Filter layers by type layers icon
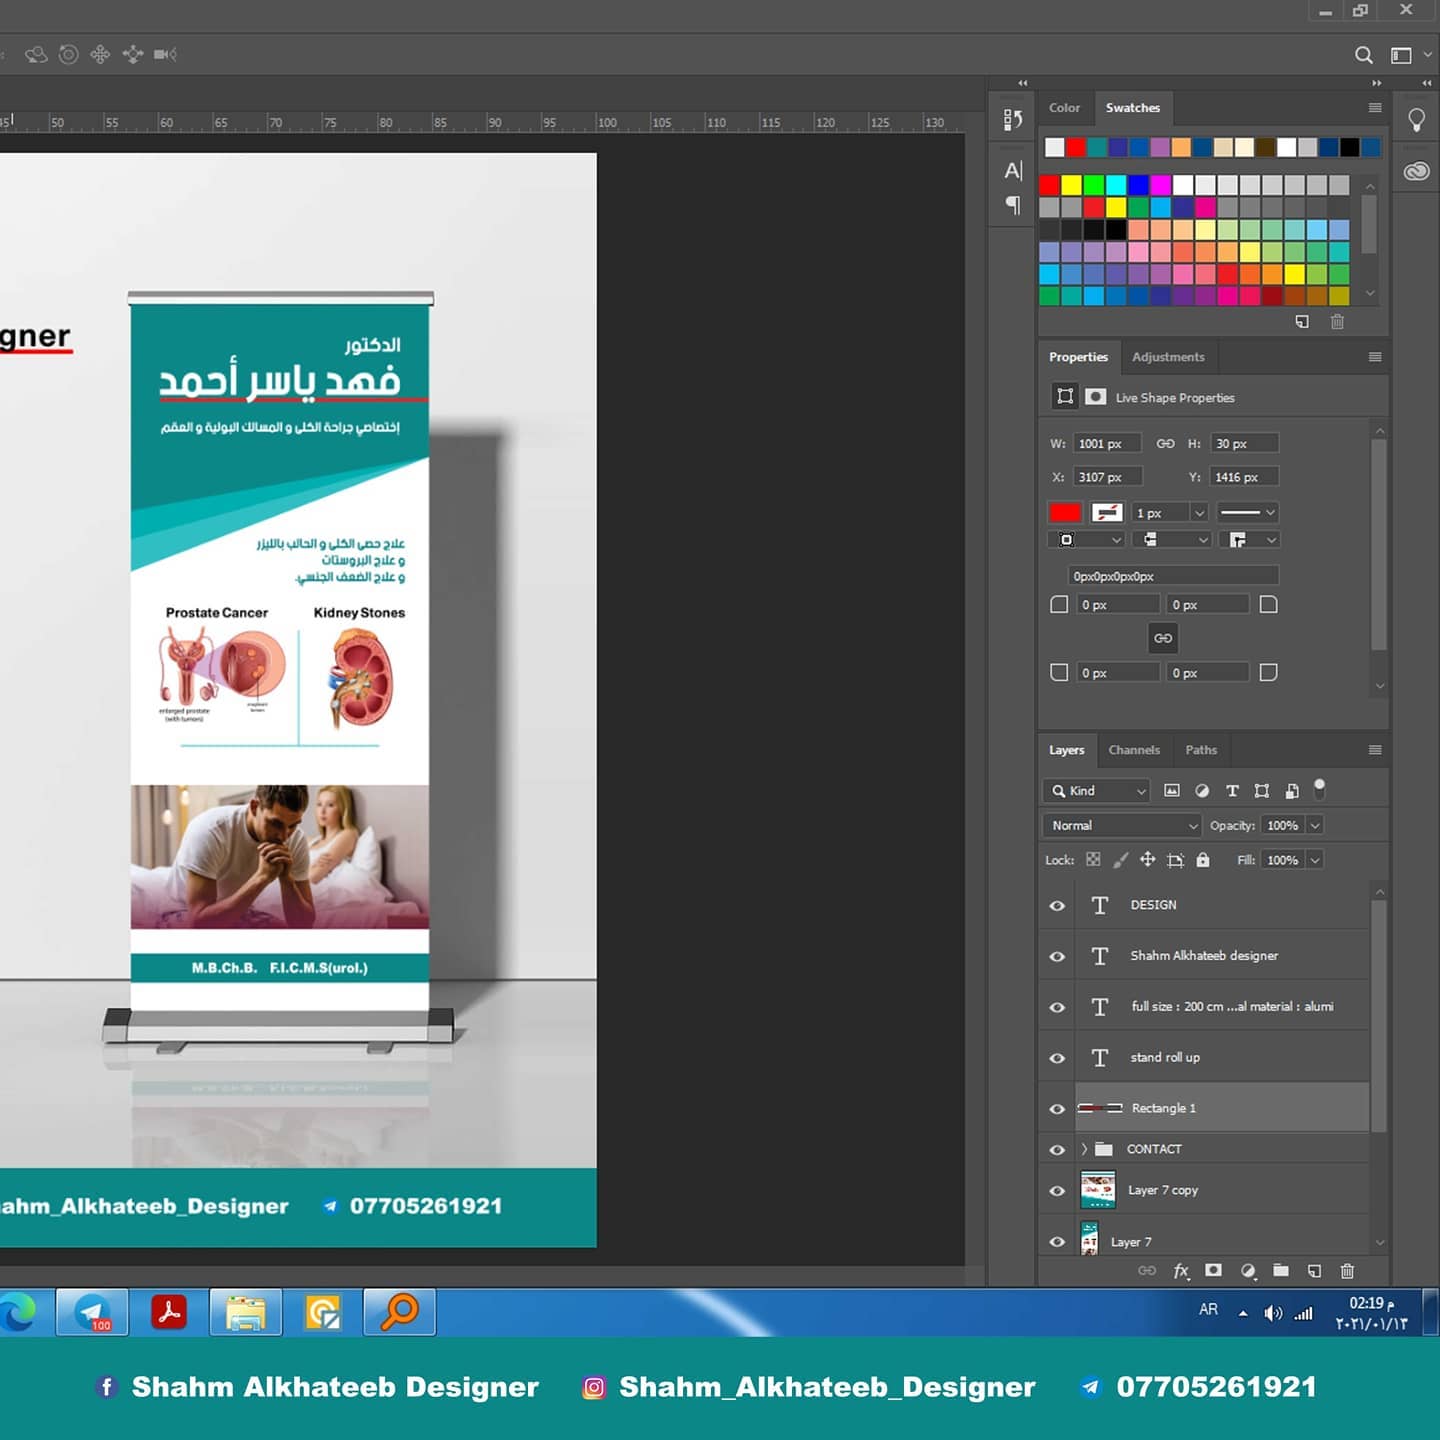1440x1440 pixels. tap(1232, 791)
